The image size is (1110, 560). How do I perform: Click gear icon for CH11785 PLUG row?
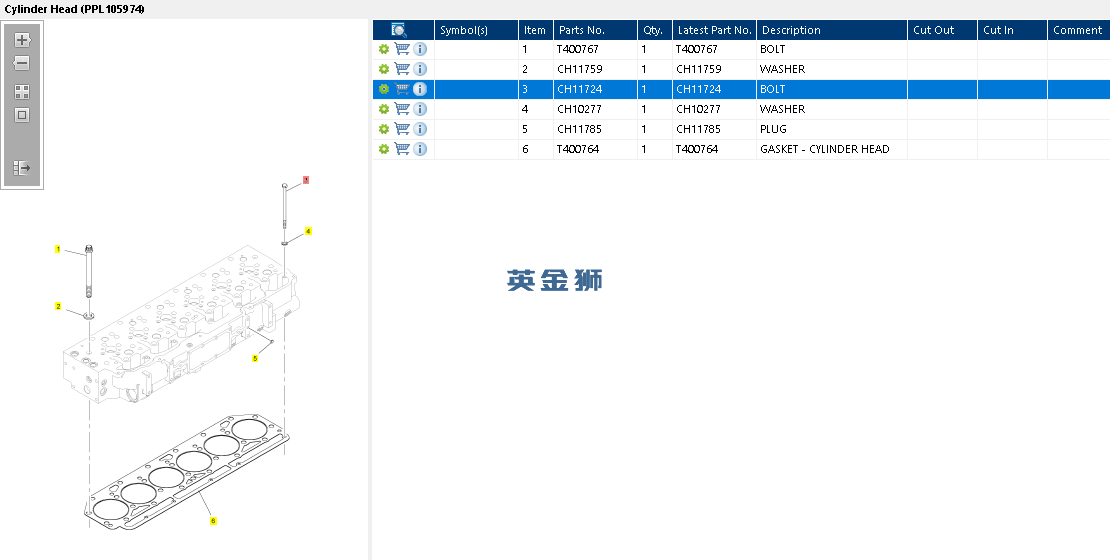(384, 129)
